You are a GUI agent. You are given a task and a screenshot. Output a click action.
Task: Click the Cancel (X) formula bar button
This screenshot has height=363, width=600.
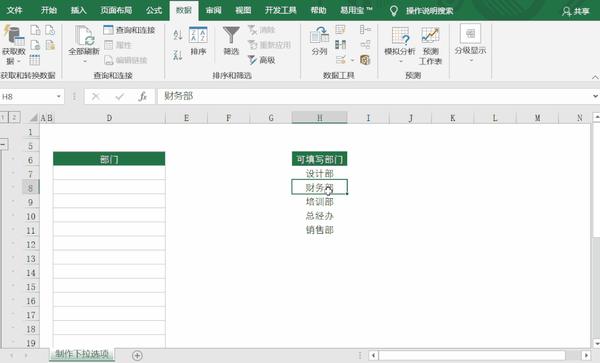click(x=96, y=96)
